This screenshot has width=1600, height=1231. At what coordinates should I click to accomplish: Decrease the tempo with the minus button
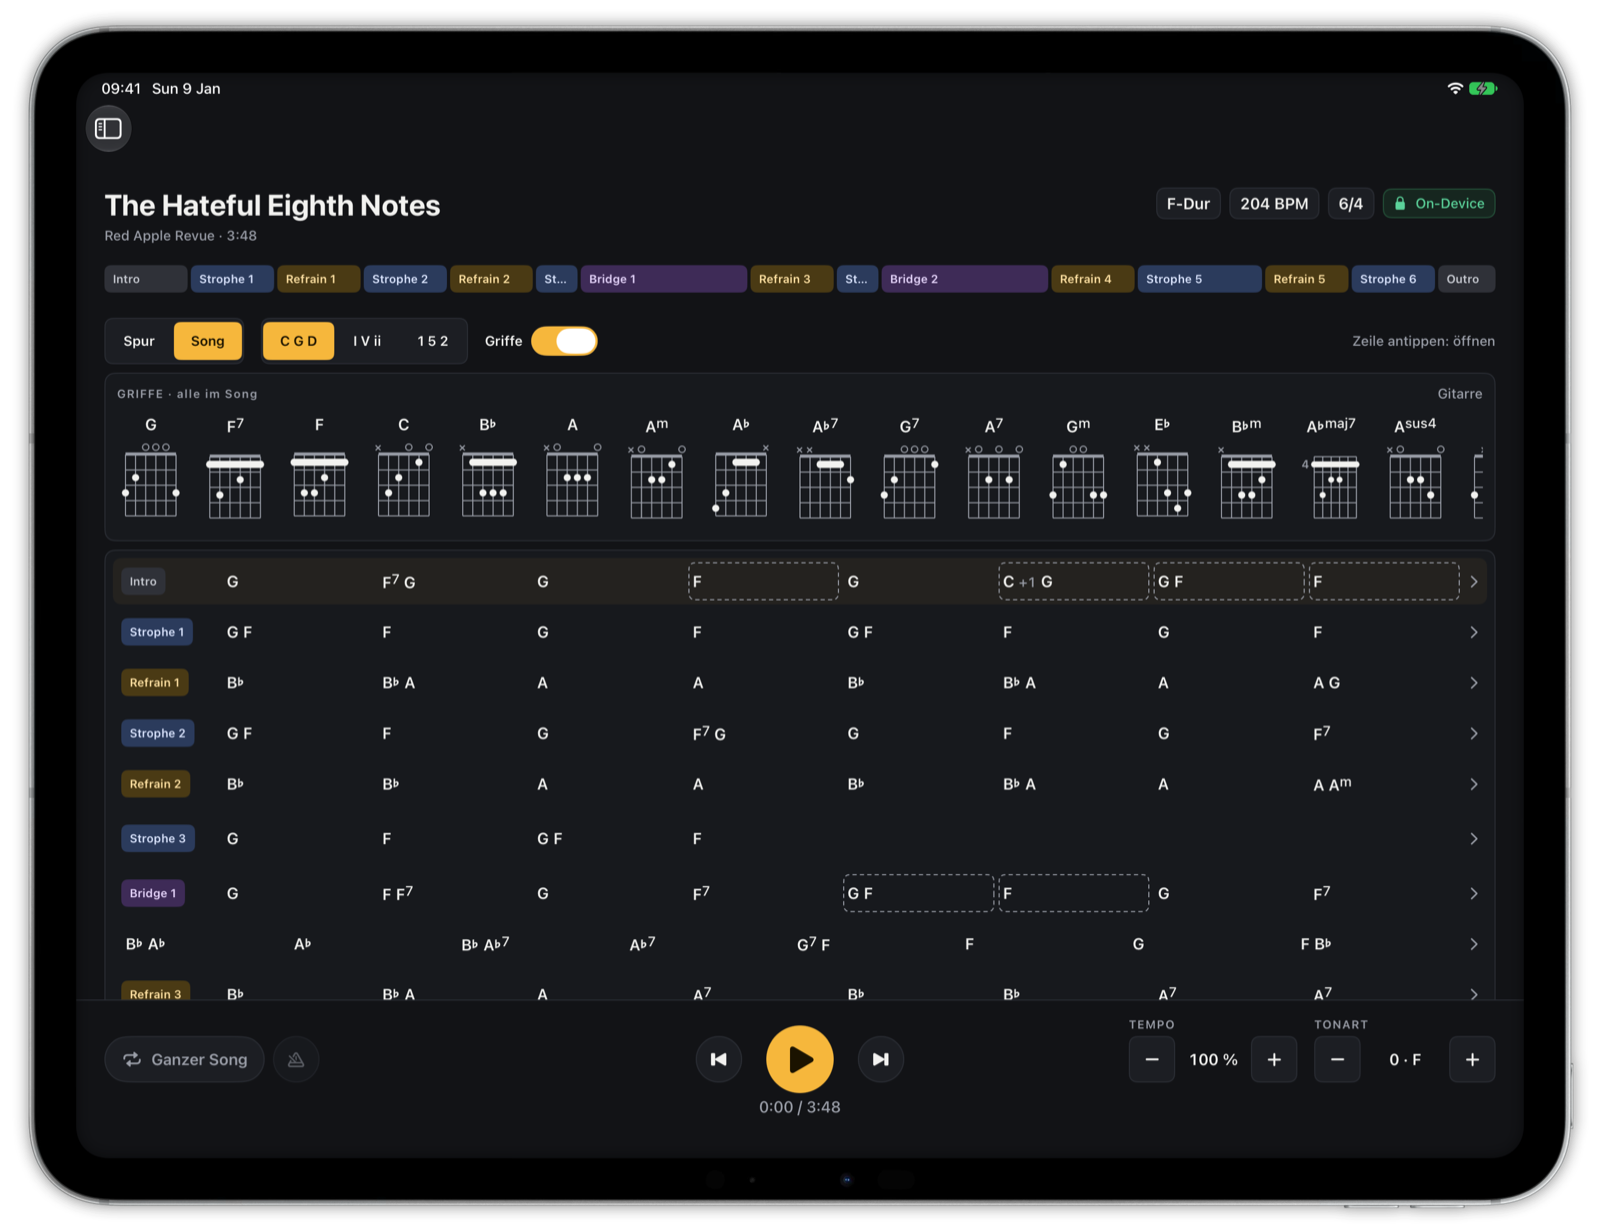coord(1152,1059)
